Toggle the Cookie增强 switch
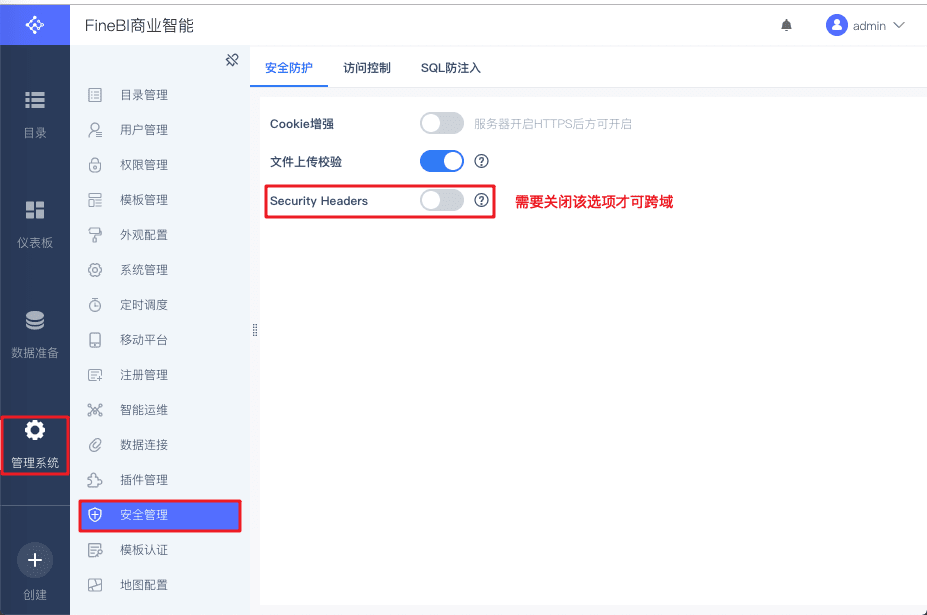927x615 pixels. click(442, 123)
